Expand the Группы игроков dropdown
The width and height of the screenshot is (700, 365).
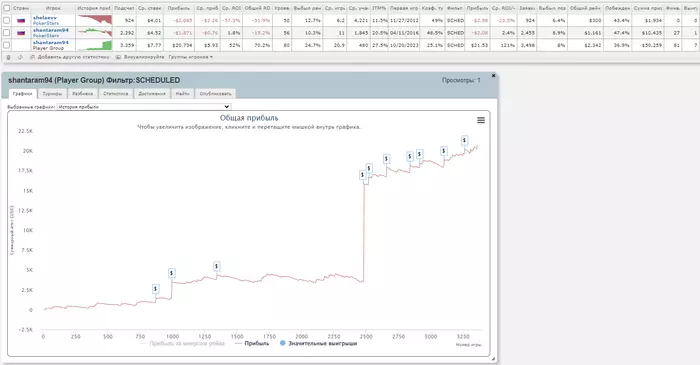191,57
